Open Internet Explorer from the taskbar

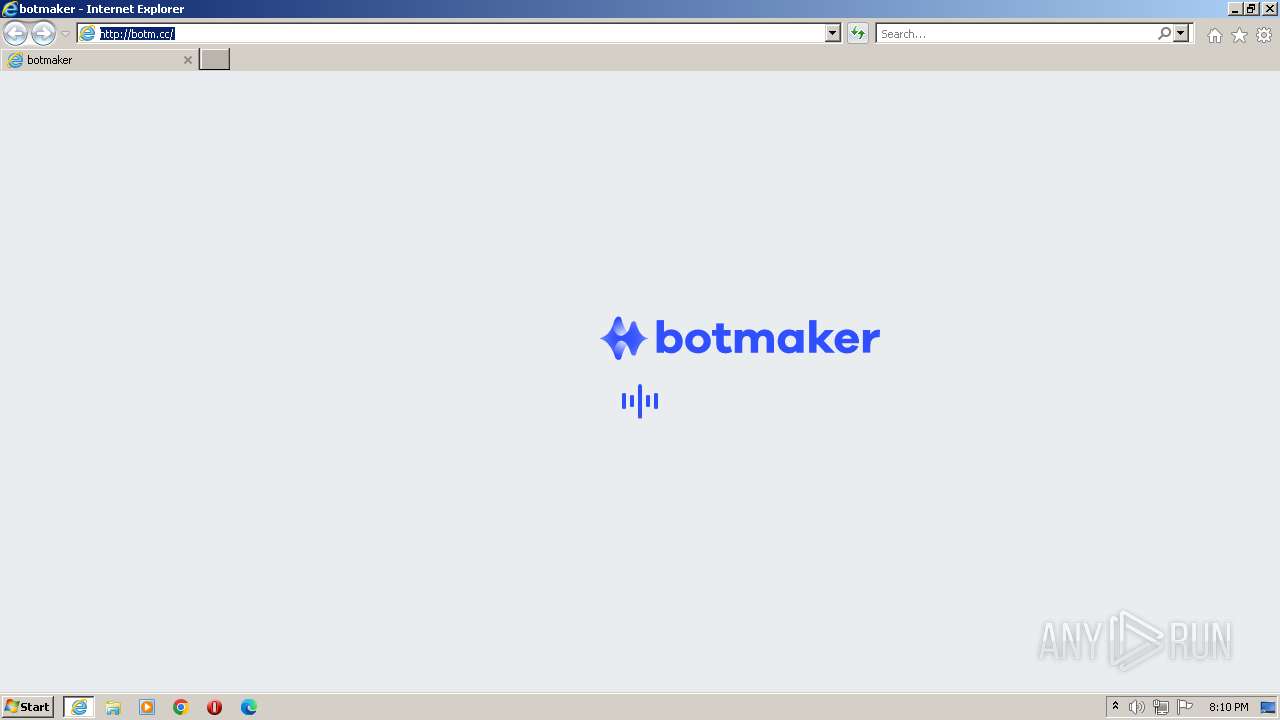click(x=79, y=707)
